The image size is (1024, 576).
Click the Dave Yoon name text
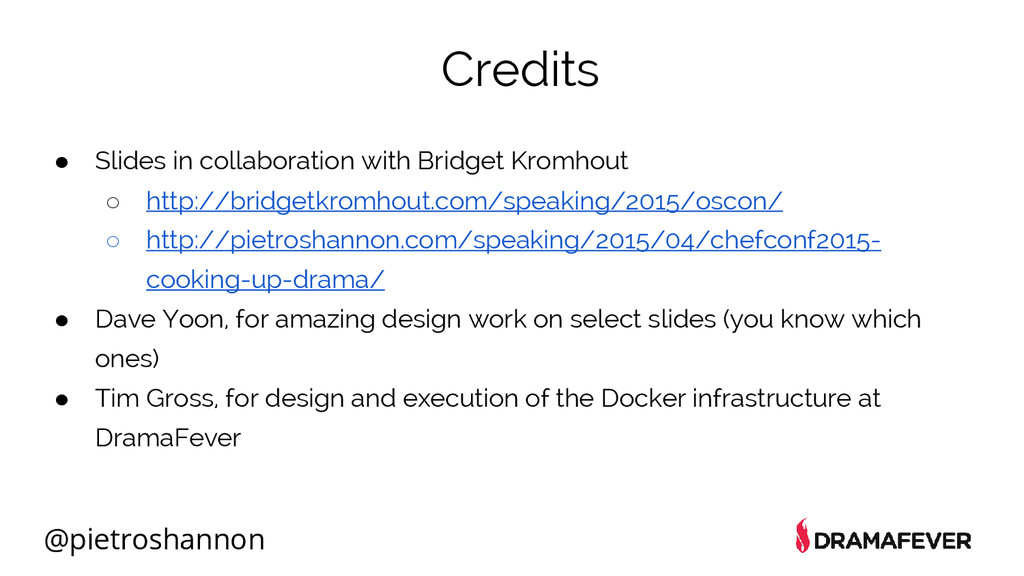tap(161, 319)
